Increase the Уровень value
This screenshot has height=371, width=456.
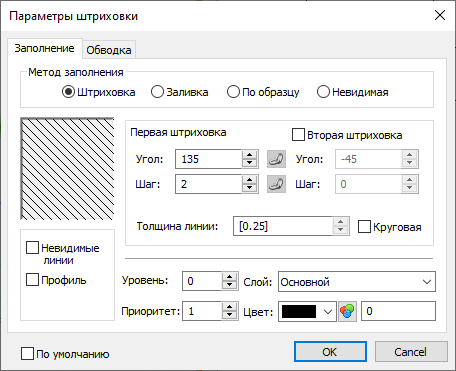click(x=229, y=277)
